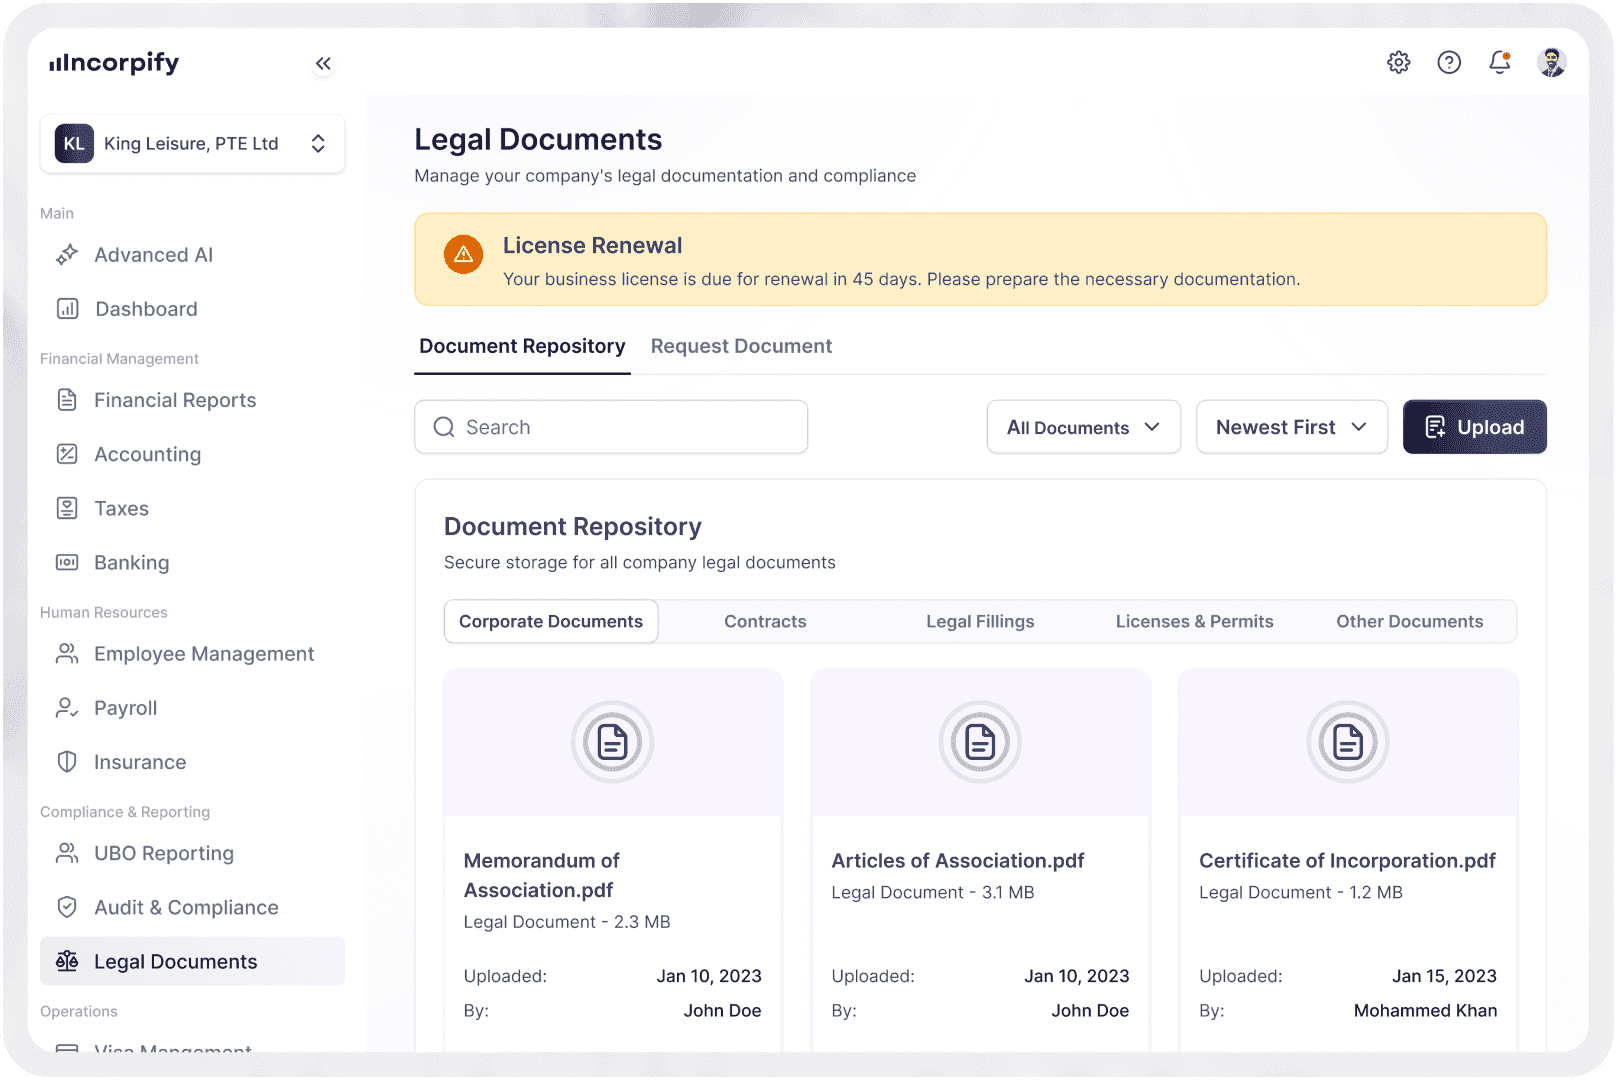The width and height of the screenshot is (1617, 1080).
Task: Collapse the sidebar with the double chevron
Action: click(x=323, y=63)
